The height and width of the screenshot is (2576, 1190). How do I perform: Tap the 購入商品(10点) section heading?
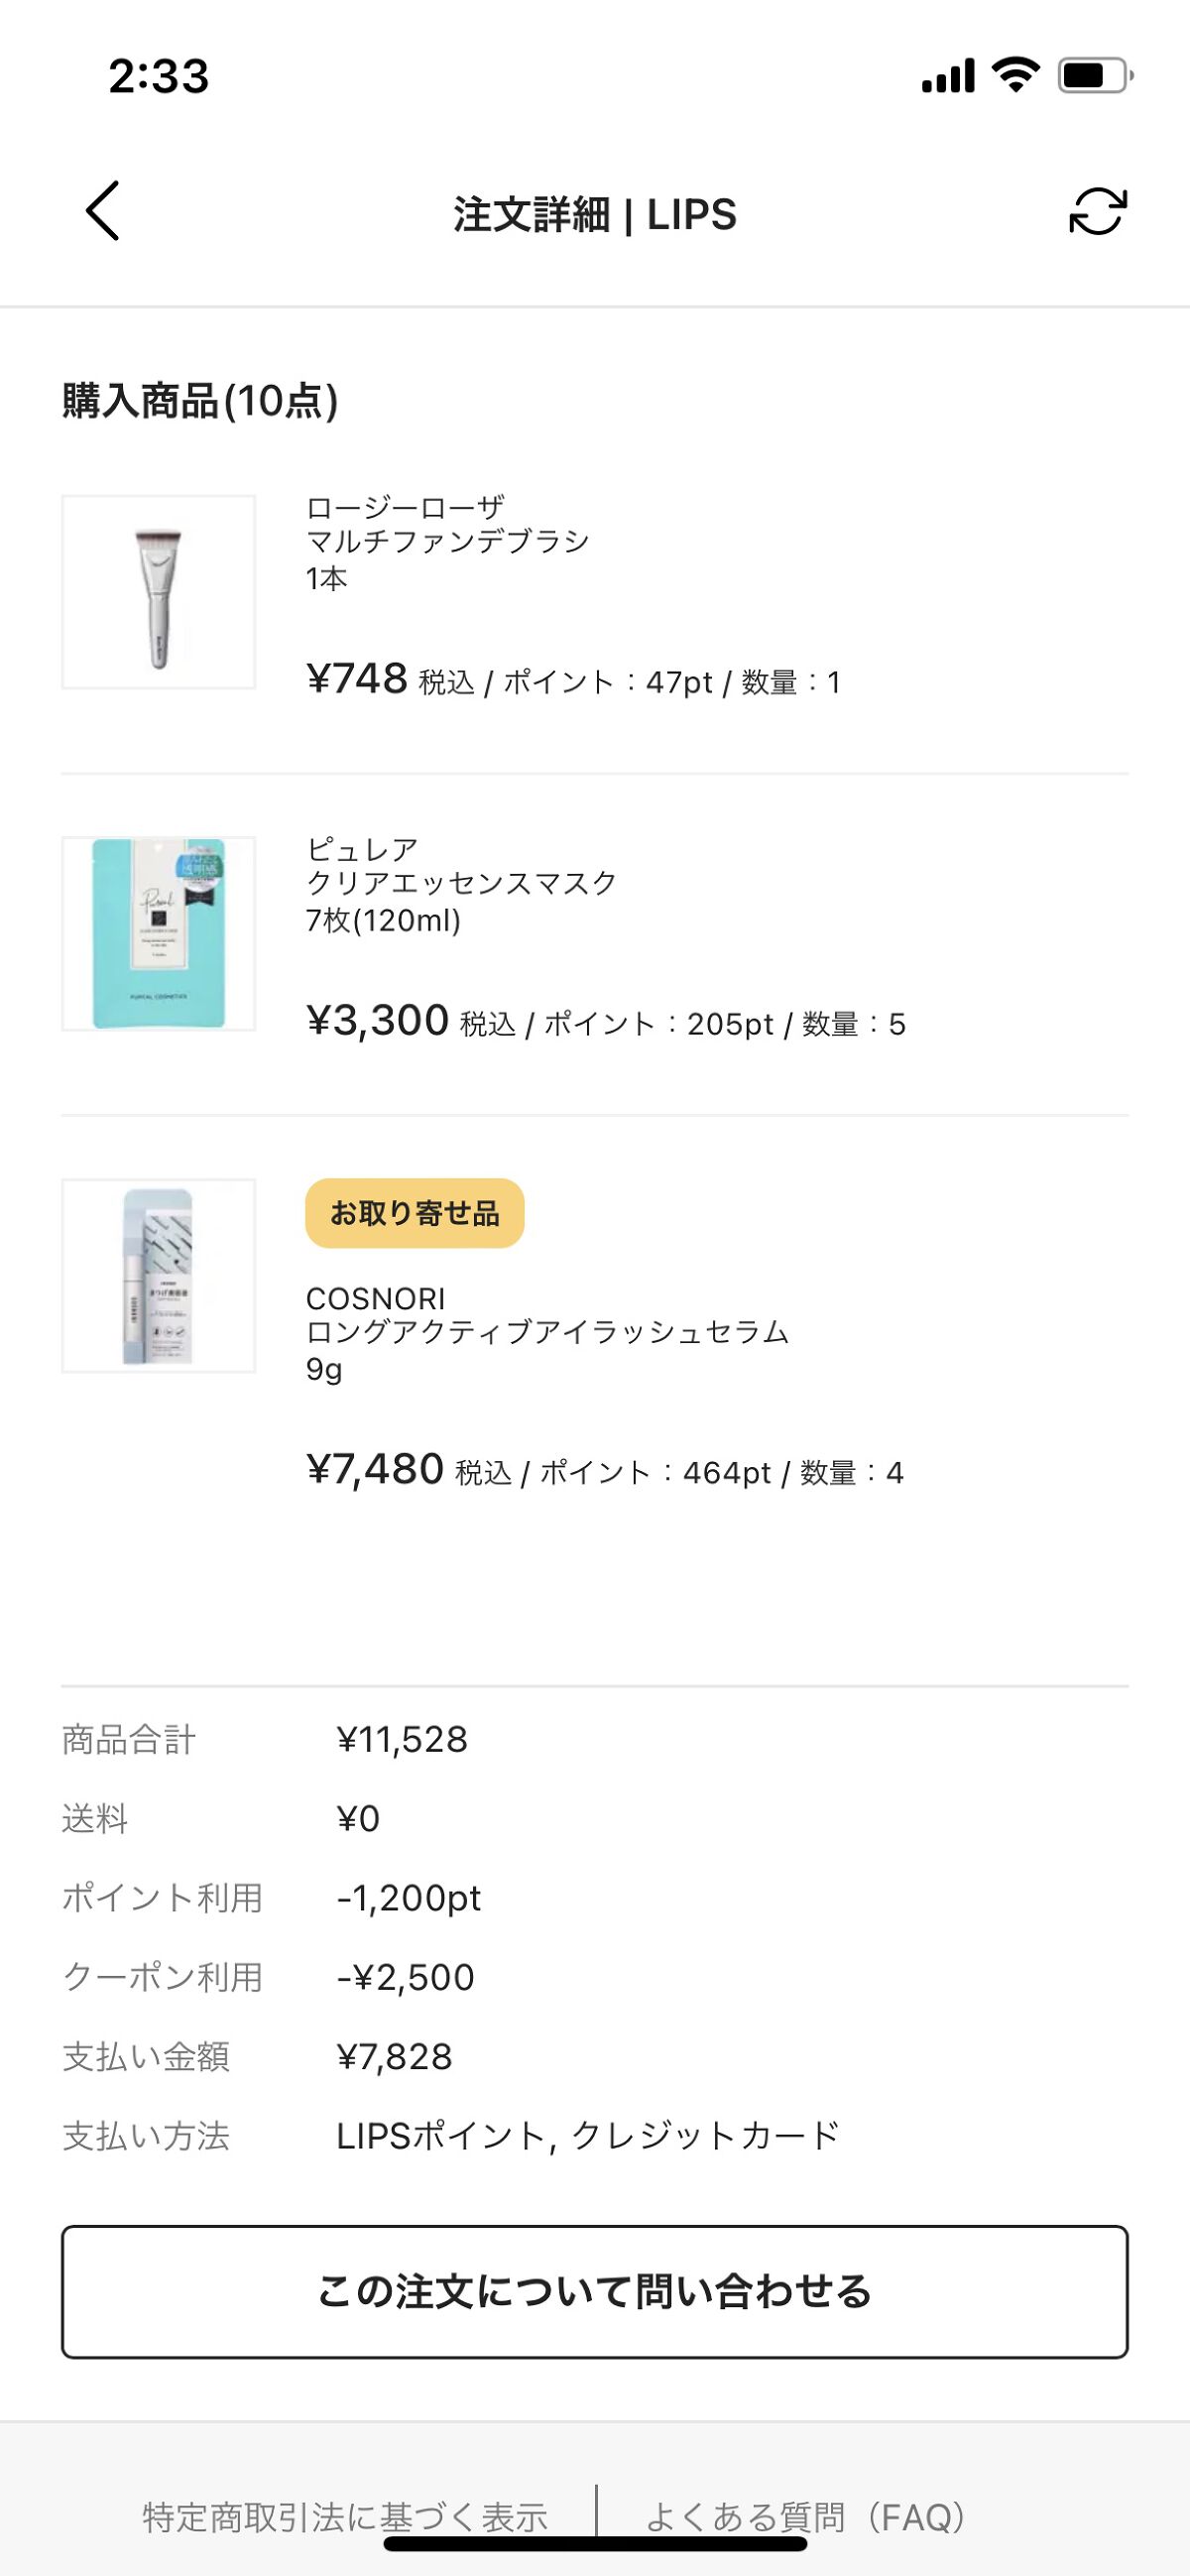200,401
